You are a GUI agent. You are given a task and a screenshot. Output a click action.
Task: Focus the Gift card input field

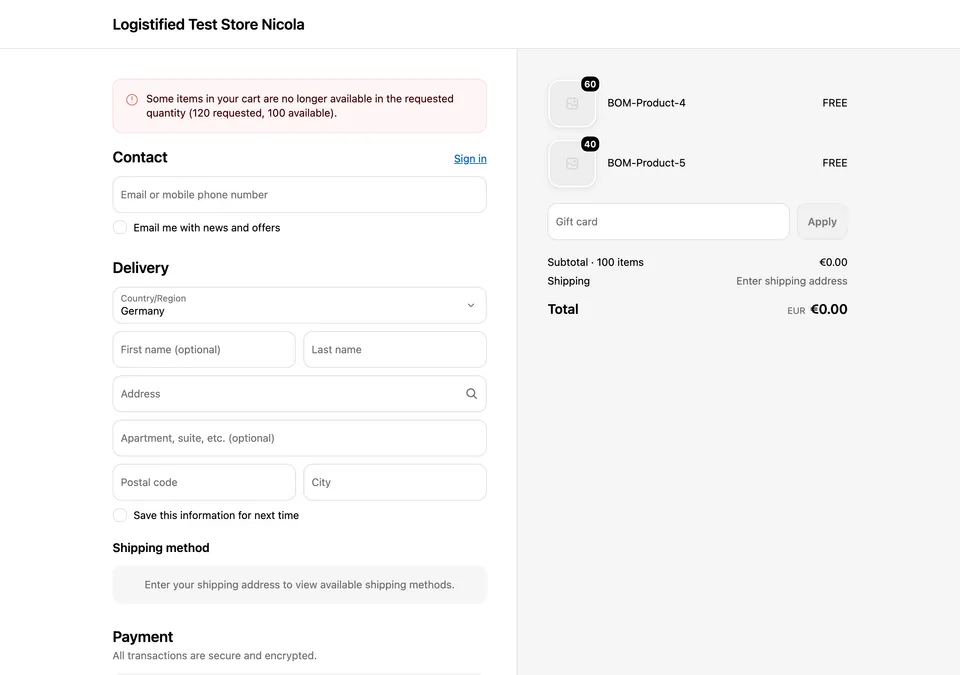pyautogui.click(x=669, y=222)
